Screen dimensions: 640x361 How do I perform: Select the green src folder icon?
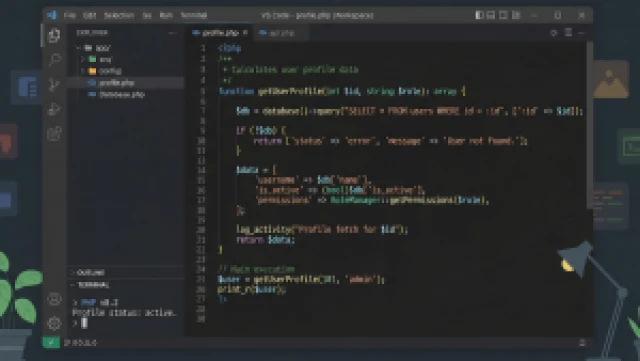(93, 59)
